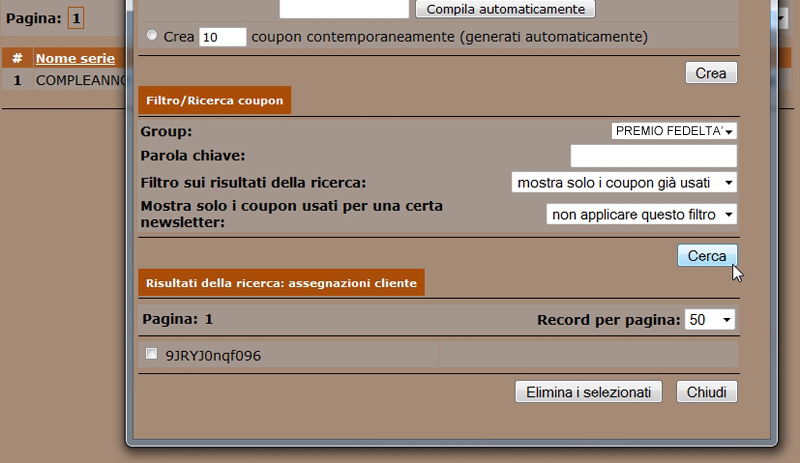Click the COMPLEANNO row in background table
Screen dimensions: 800x463
click(64, 80)
